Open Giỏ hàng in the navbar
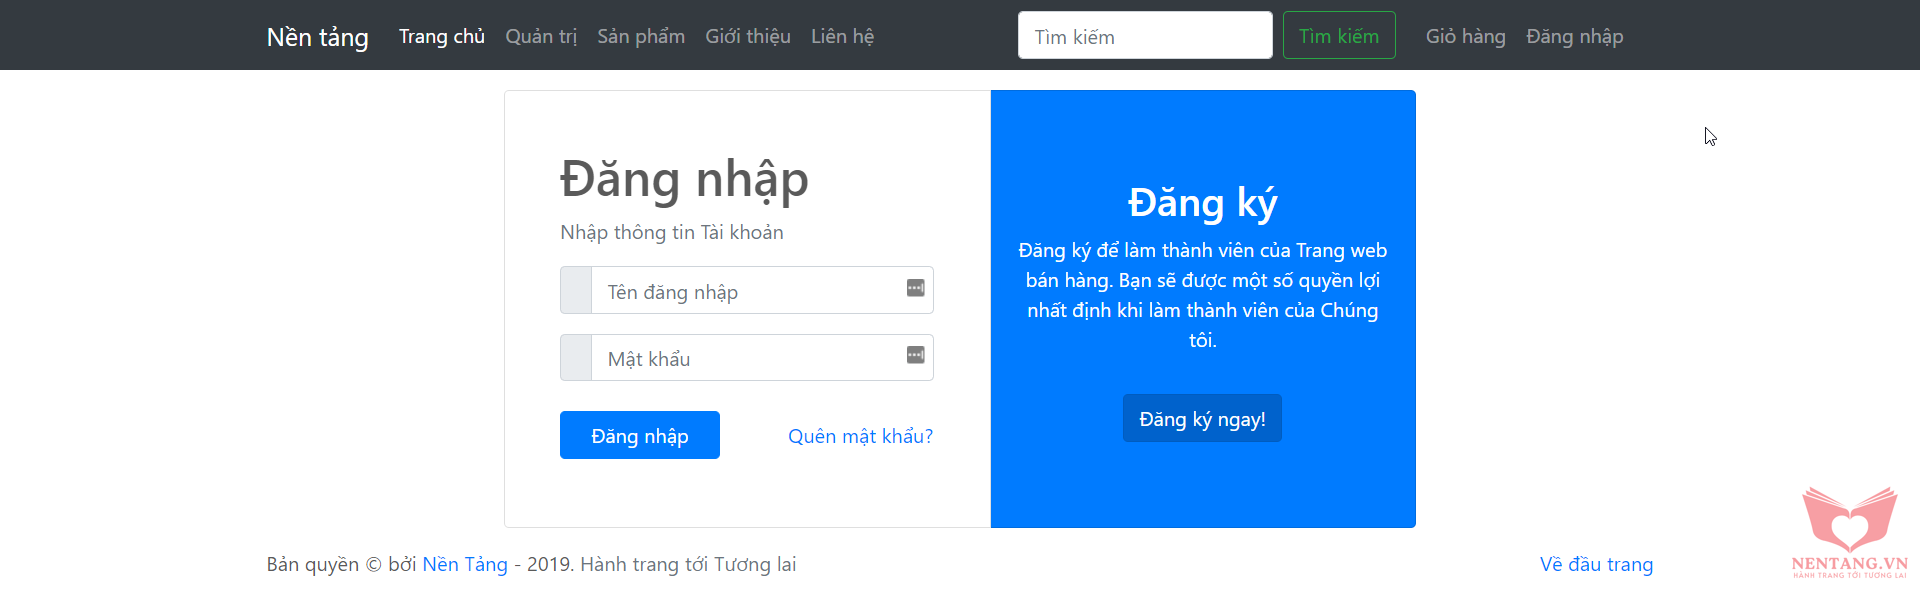1920x603 pixels. point(1465,36)
